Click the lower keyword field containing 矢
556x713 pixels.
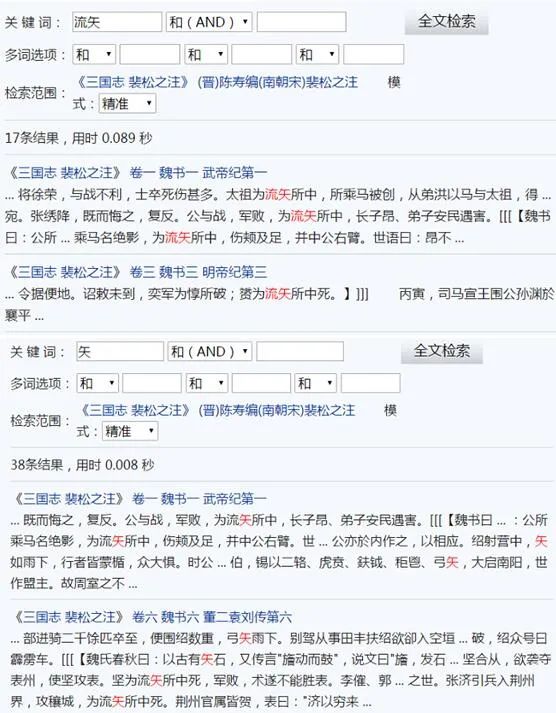tap(120, 351)
